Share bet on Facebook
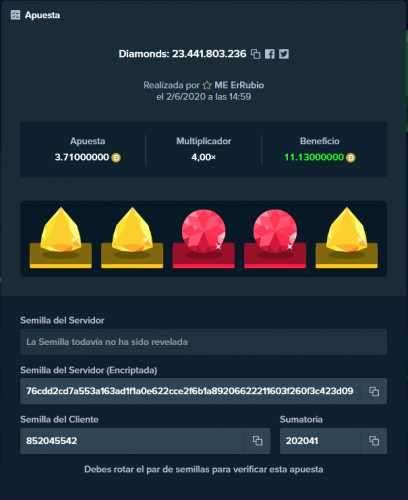Screen dimensions: 408x500 270,54
